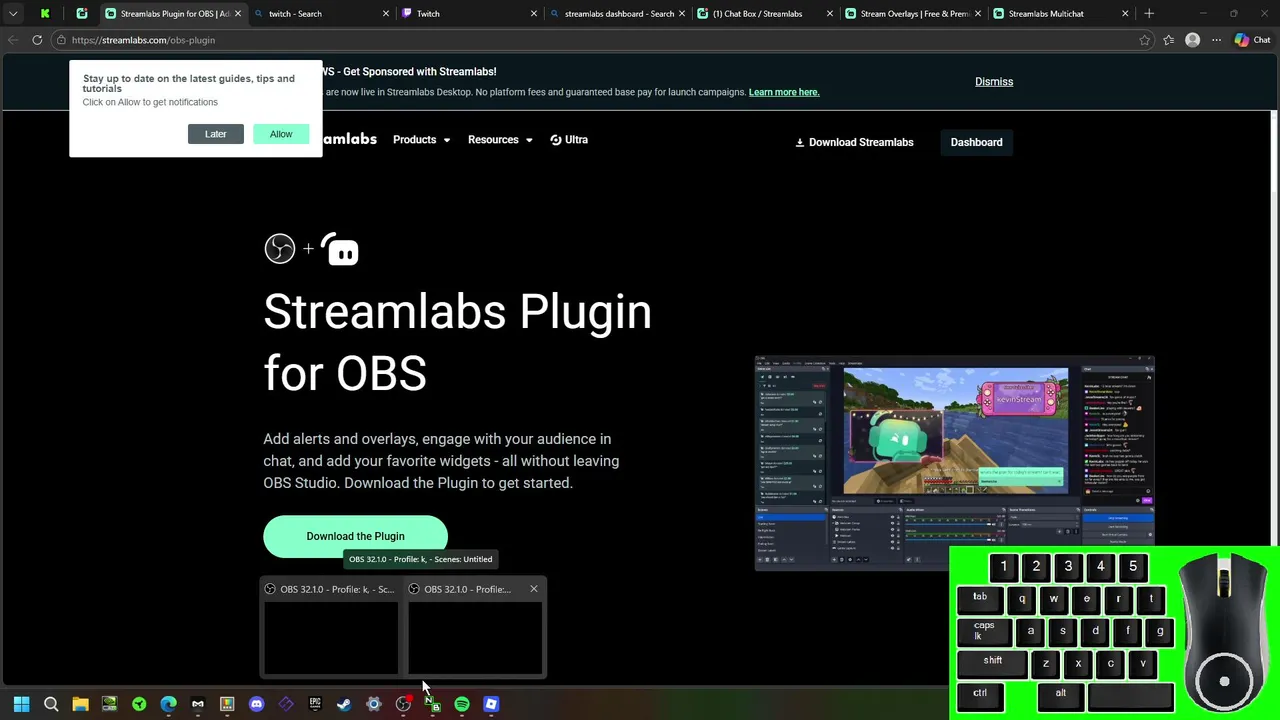Click the Download the Plugin button
Screen dimensions: 1280x720
coord(355,536)
